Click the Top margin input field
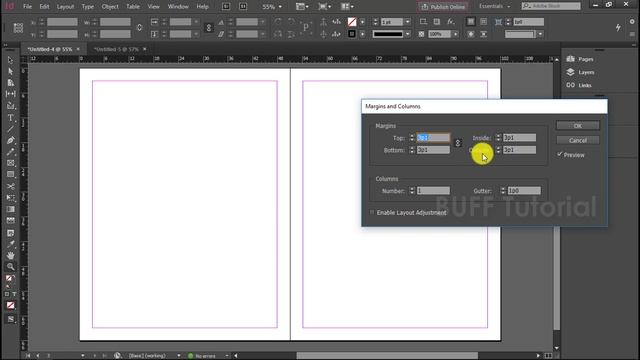640x360 pixels. (433, 138)
